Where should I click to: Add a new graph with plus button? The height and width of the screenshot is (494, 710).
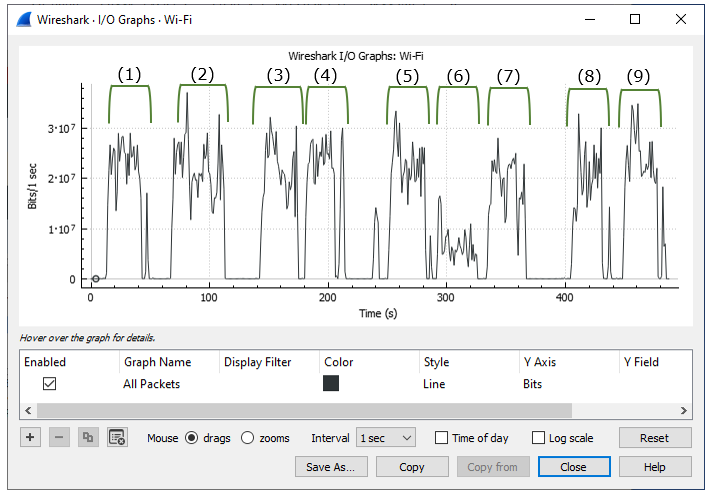point(30,437)
